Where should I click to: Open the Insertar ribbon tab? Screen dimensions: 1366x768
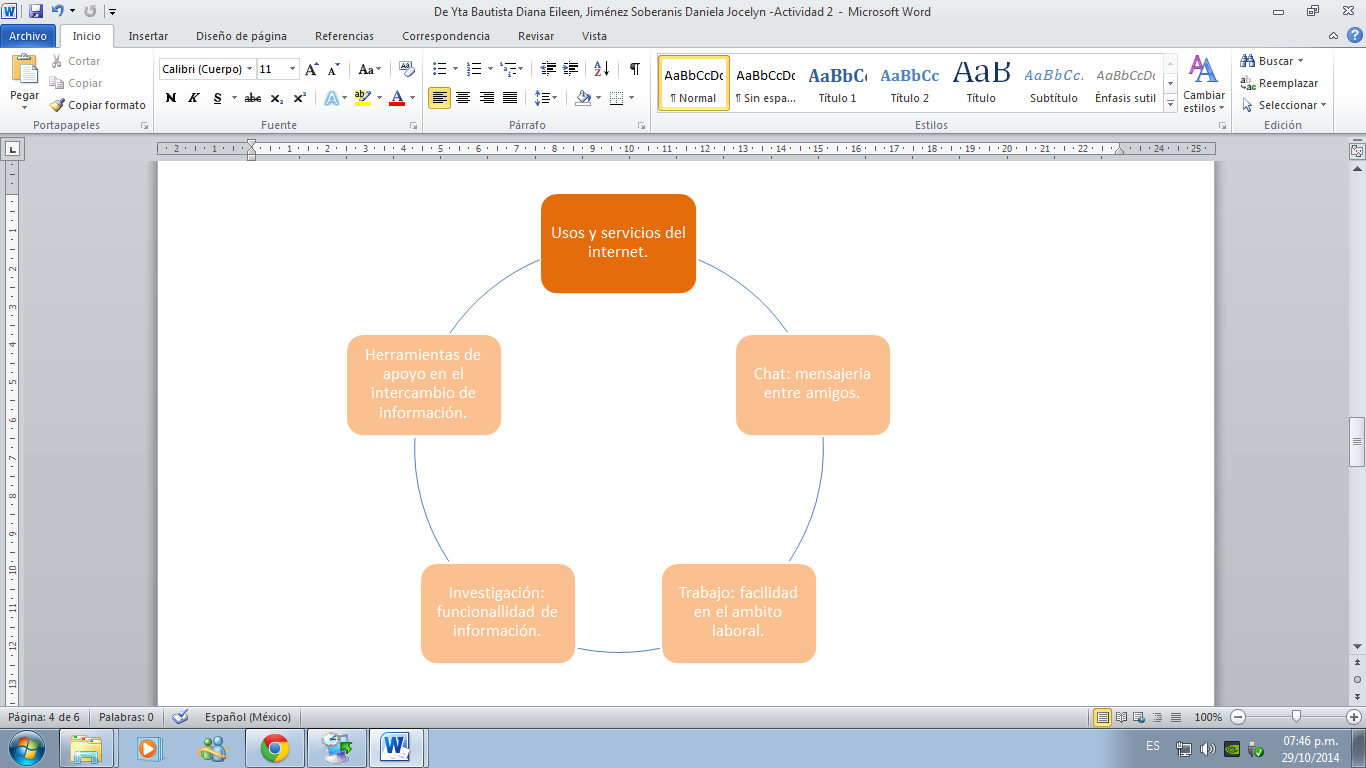click(148, 36)
